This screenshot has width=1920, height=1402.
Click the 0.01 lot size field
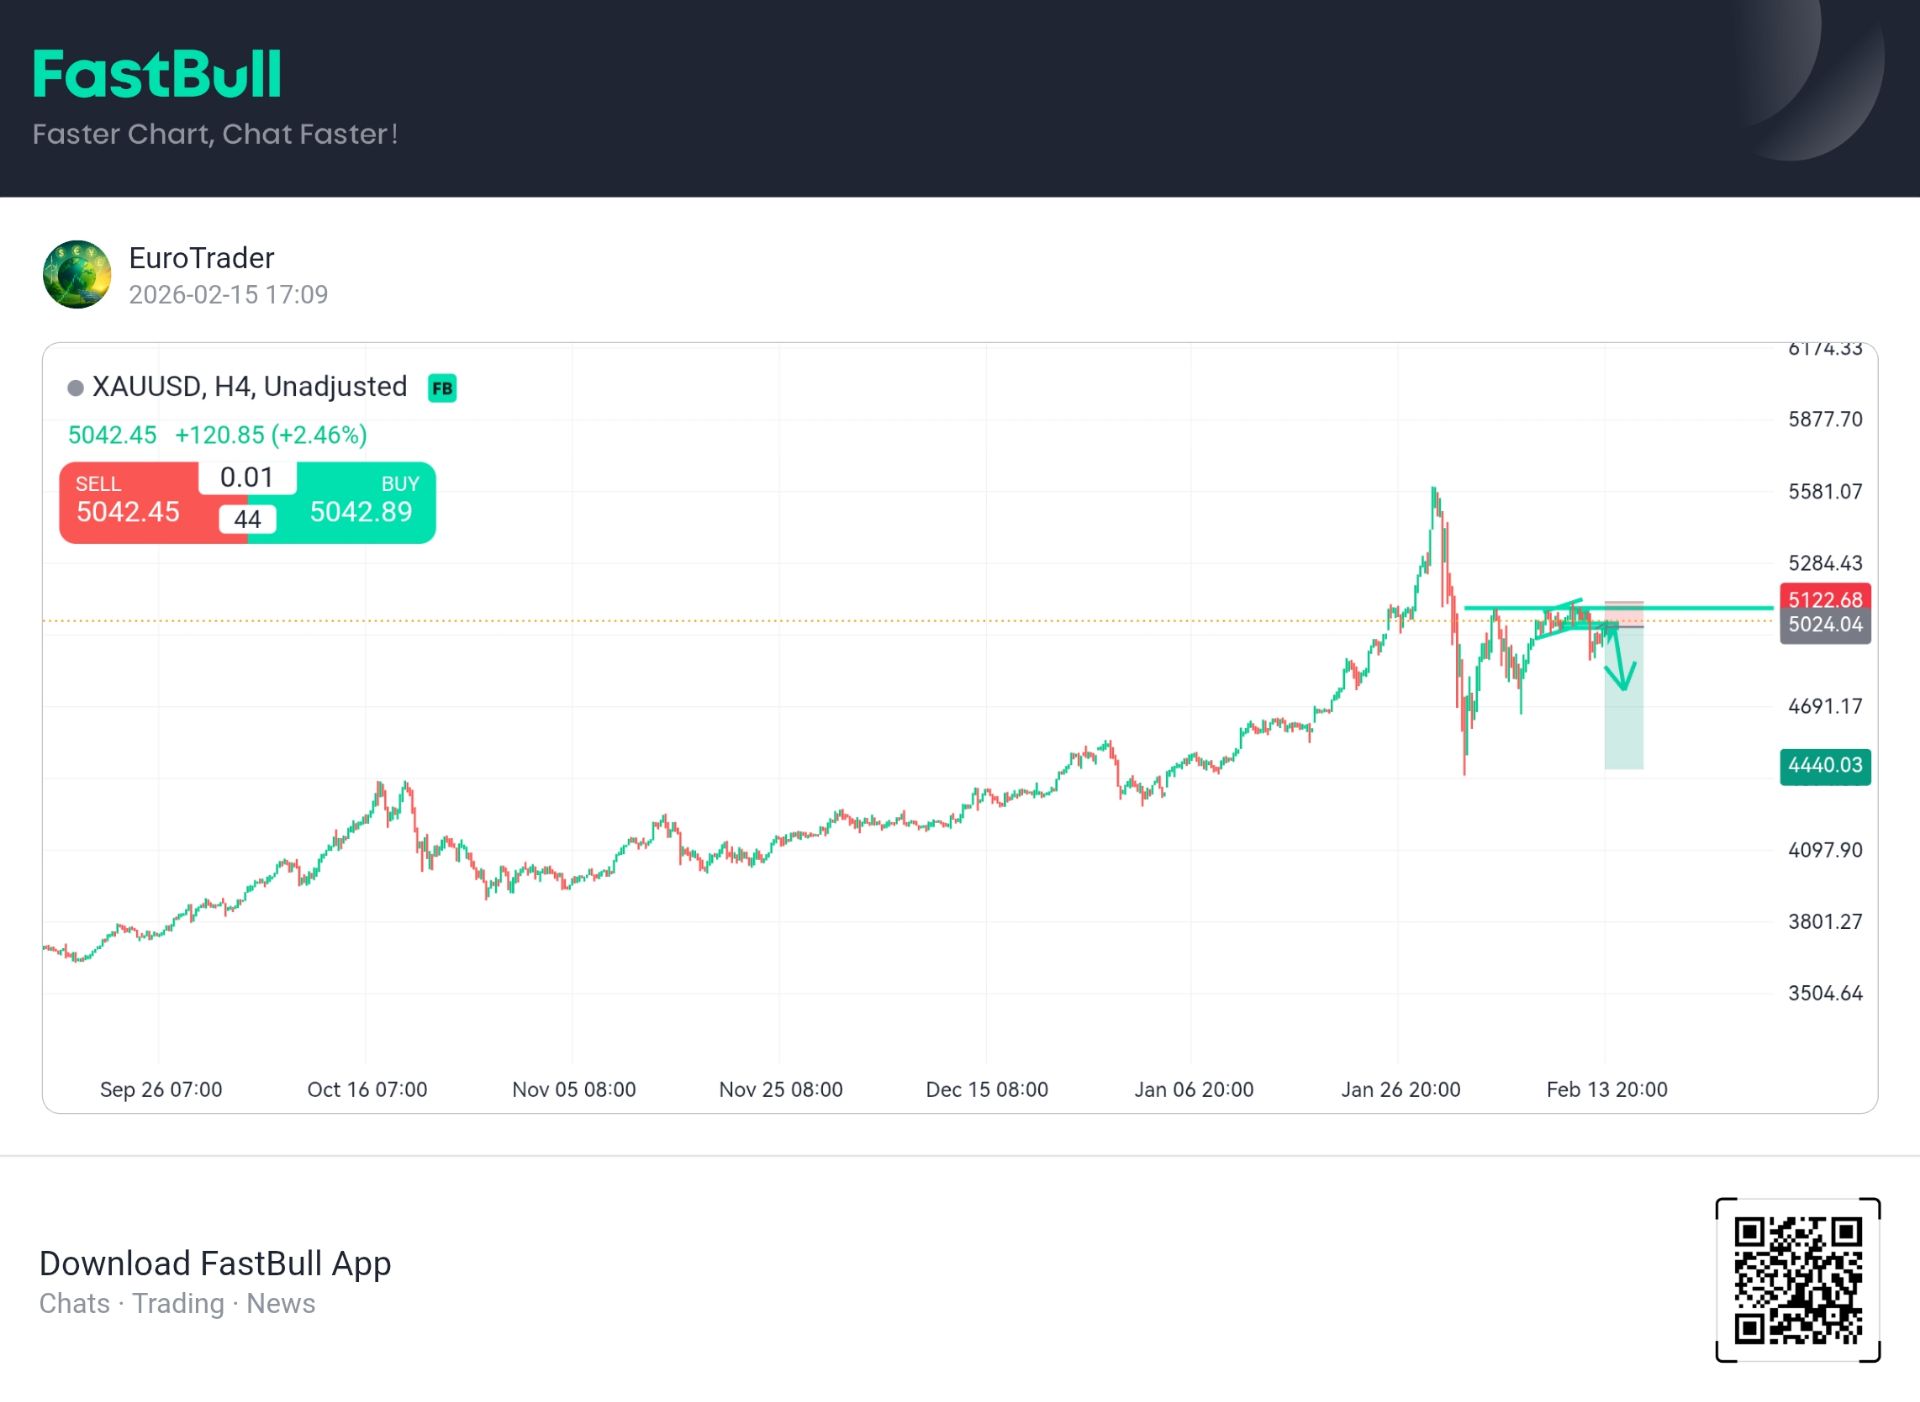pyautogui.click(x=247, y=478)
